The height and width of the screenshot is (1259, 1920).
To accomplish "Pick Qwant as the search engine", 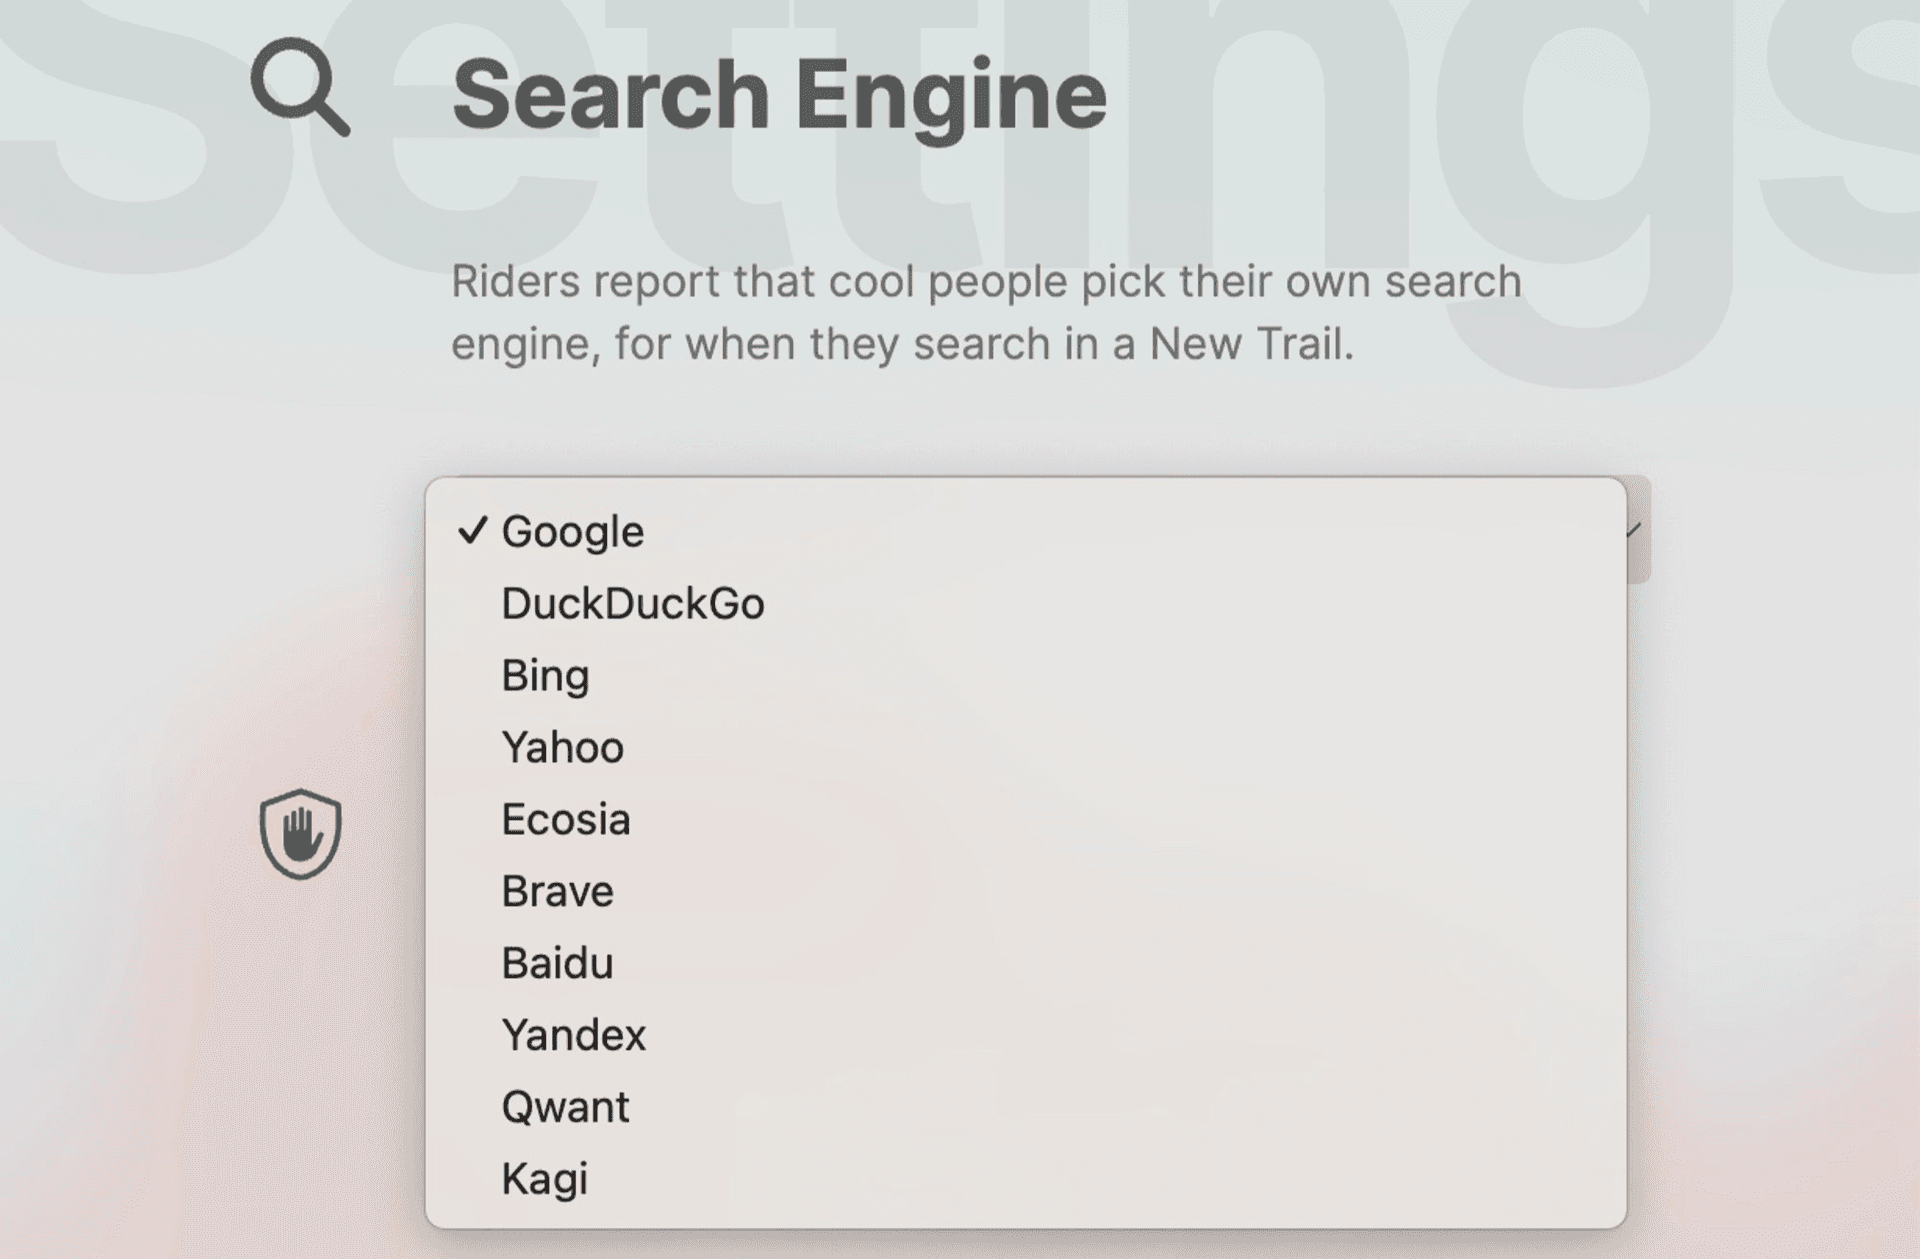I will tap(565, 1107).
